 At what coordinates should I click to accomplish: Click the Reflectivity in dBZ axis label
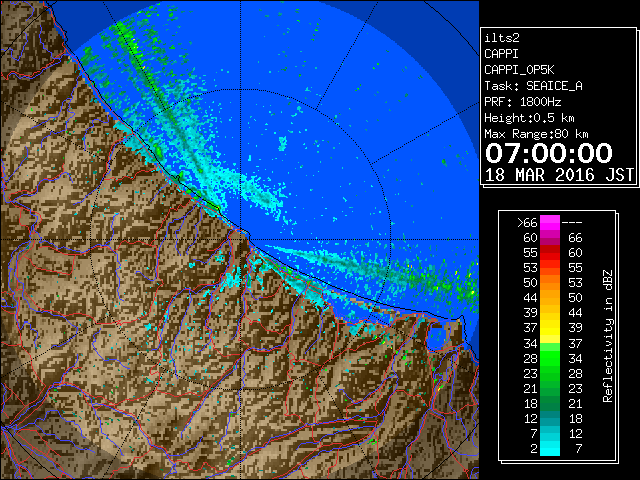(x=608, y=336)
